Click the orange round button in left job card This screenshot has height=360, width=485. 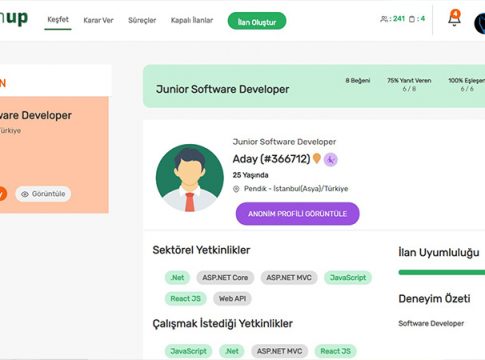point(2,194)
